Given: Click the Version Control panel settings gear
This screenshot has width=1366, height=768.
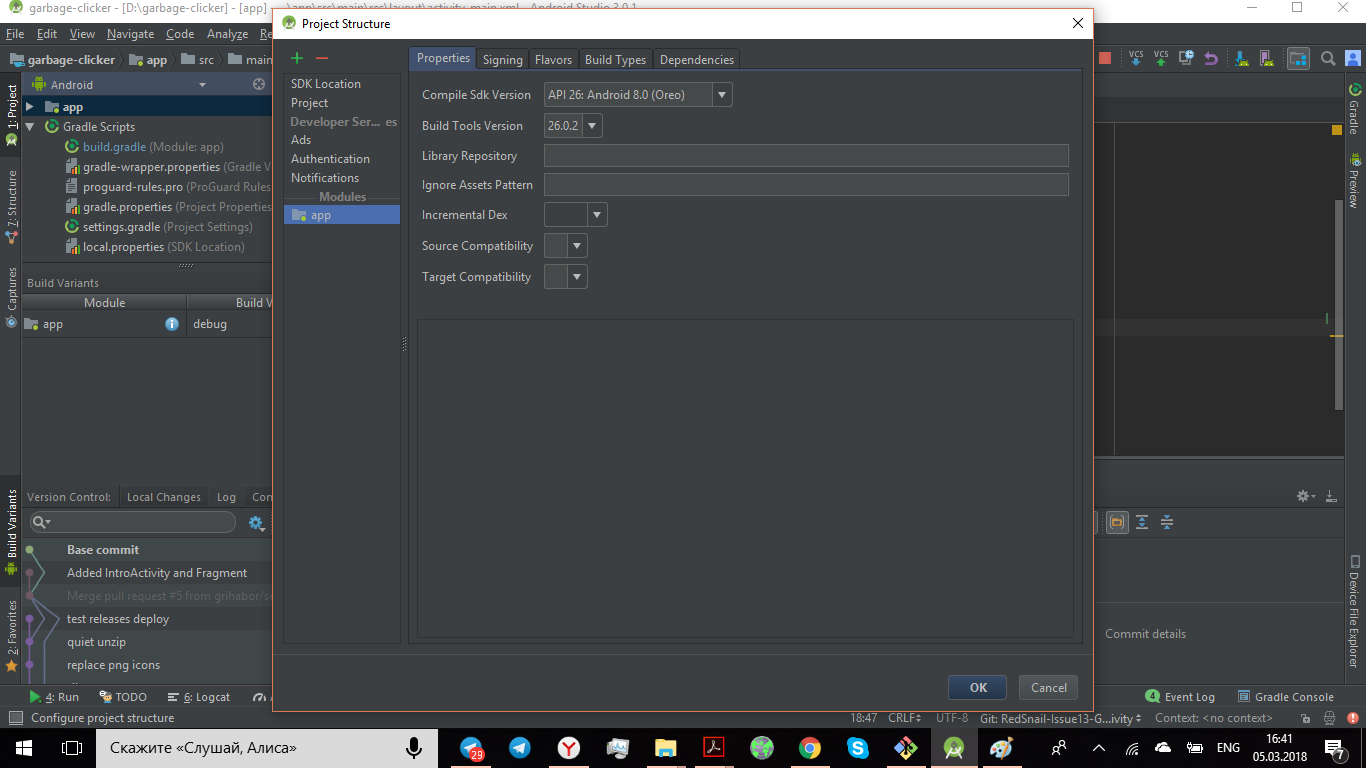Looking at the screenshot, I should (x=1304, y=496).
